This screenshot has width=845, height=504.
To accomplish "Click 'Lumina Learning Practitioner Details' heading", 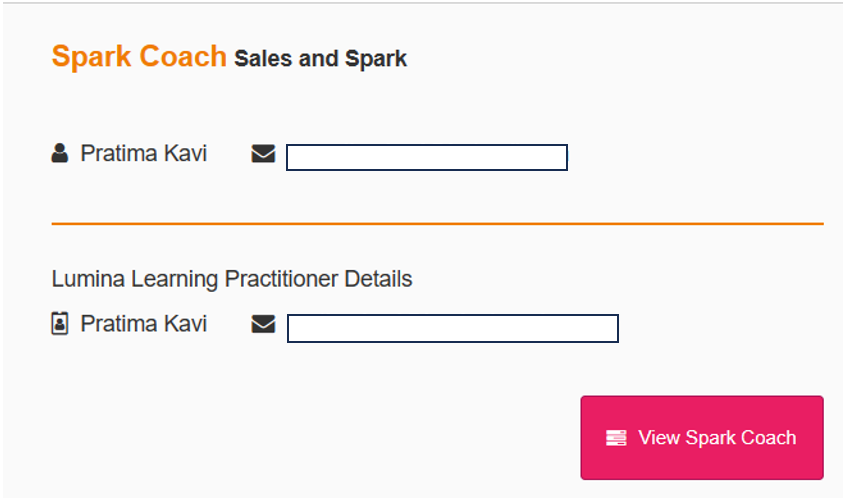I will [x=232, y=279].
